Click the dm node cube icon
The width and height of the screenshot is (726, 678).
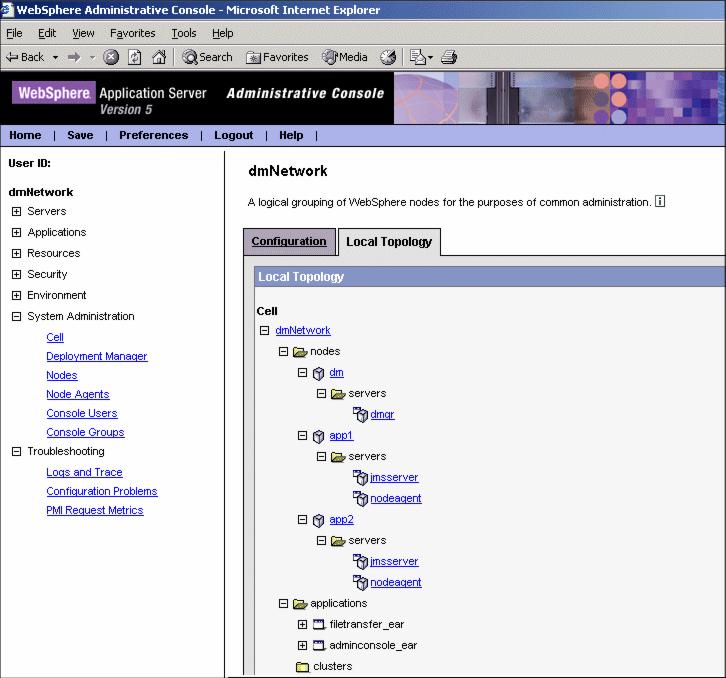click(318, 373)
